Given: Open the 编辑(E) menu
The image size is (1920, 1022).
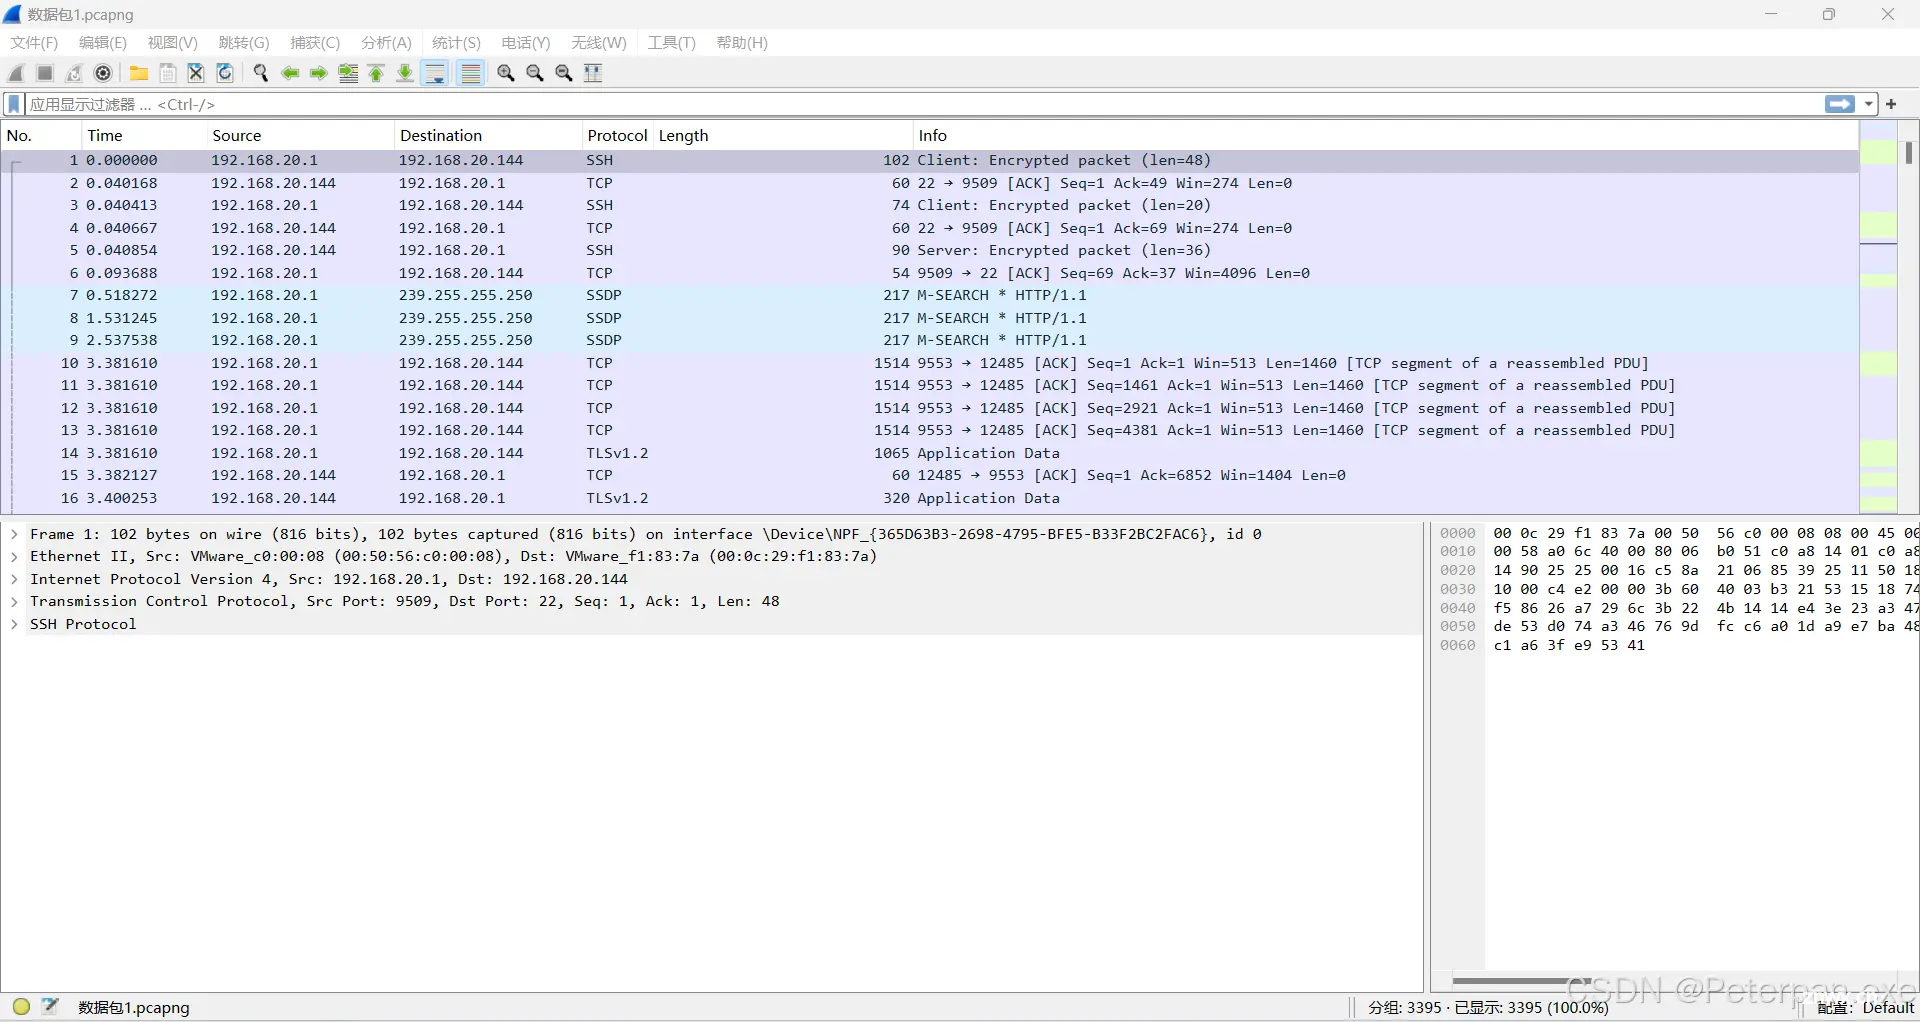Looking at the screenshot, I should coord(103,43).
